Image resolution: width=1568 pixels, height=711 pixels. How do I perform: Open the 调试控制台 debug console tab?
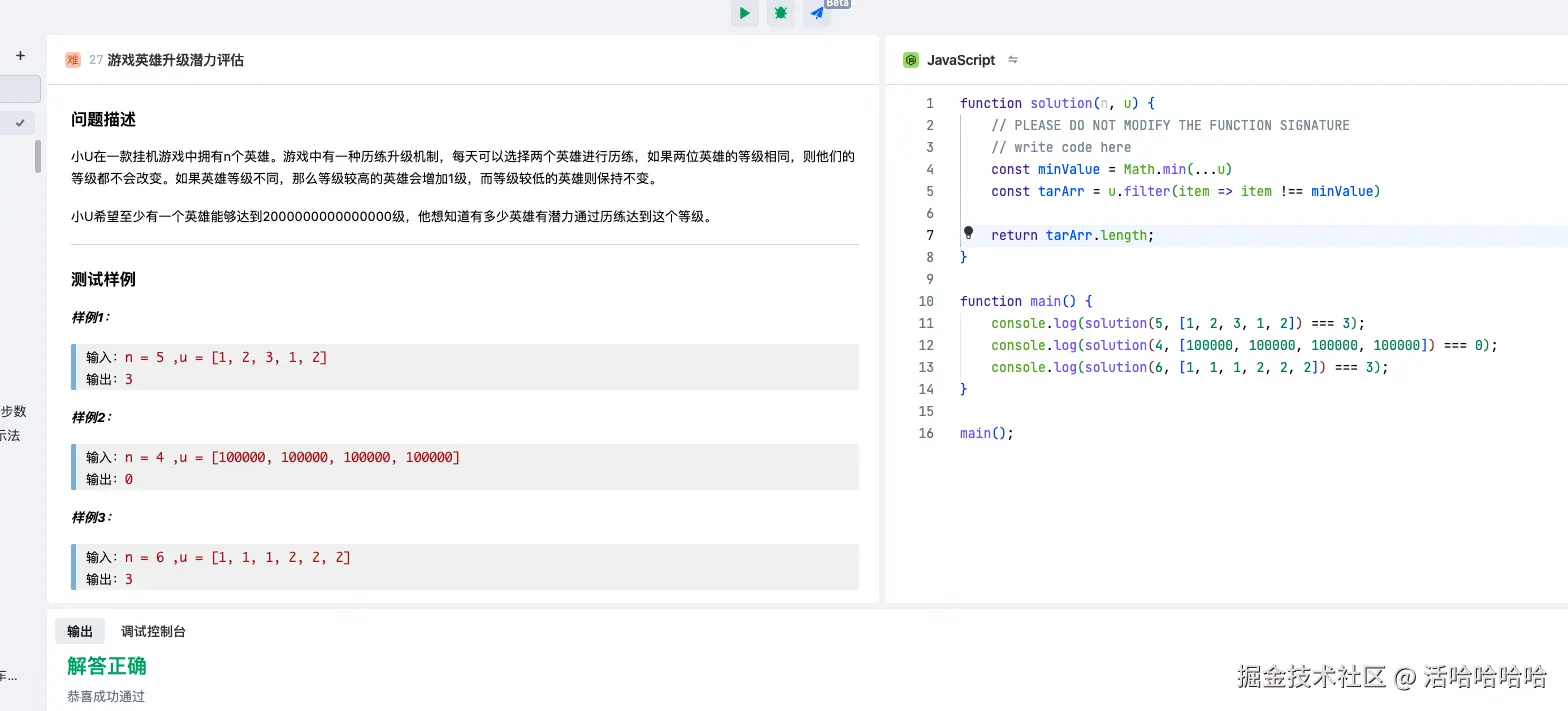click(x=153, y=631)
